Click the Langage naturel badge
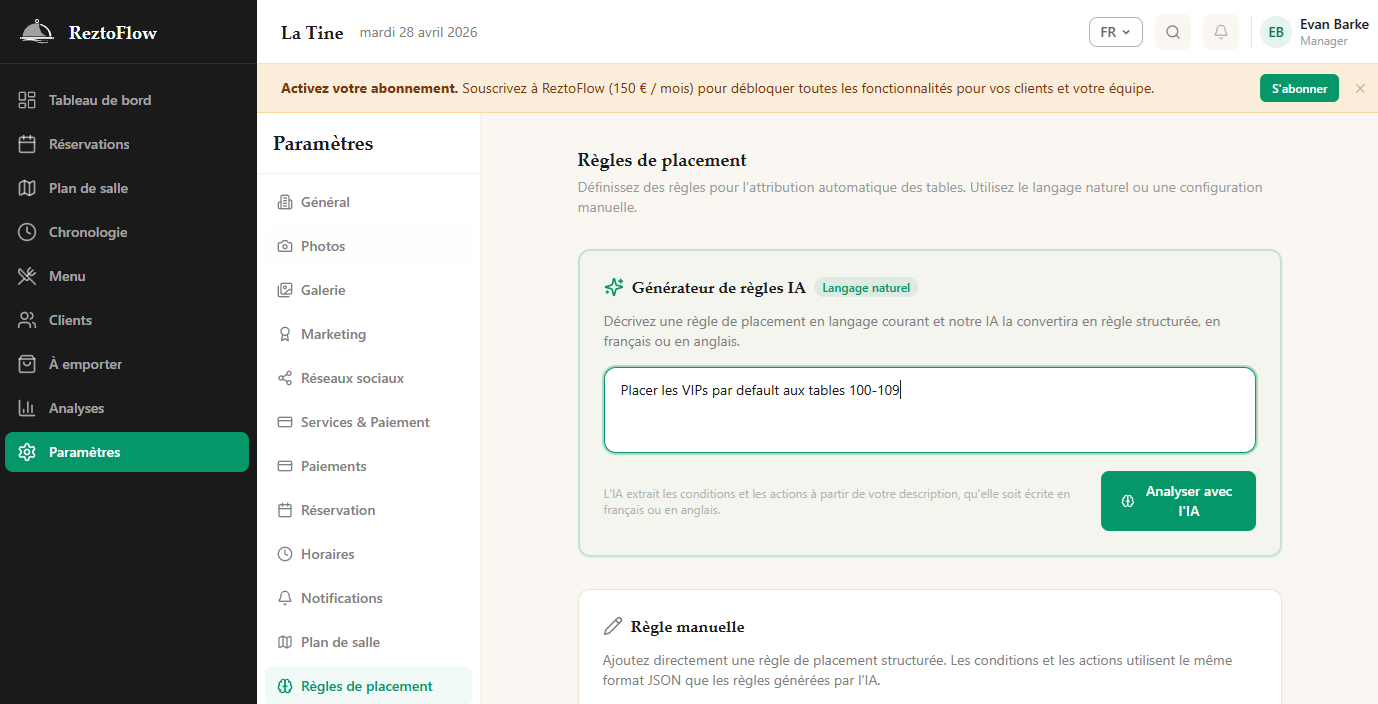The width and height of the screenshot is (1378, 704). pyautogui.click(x=866, y=288)
